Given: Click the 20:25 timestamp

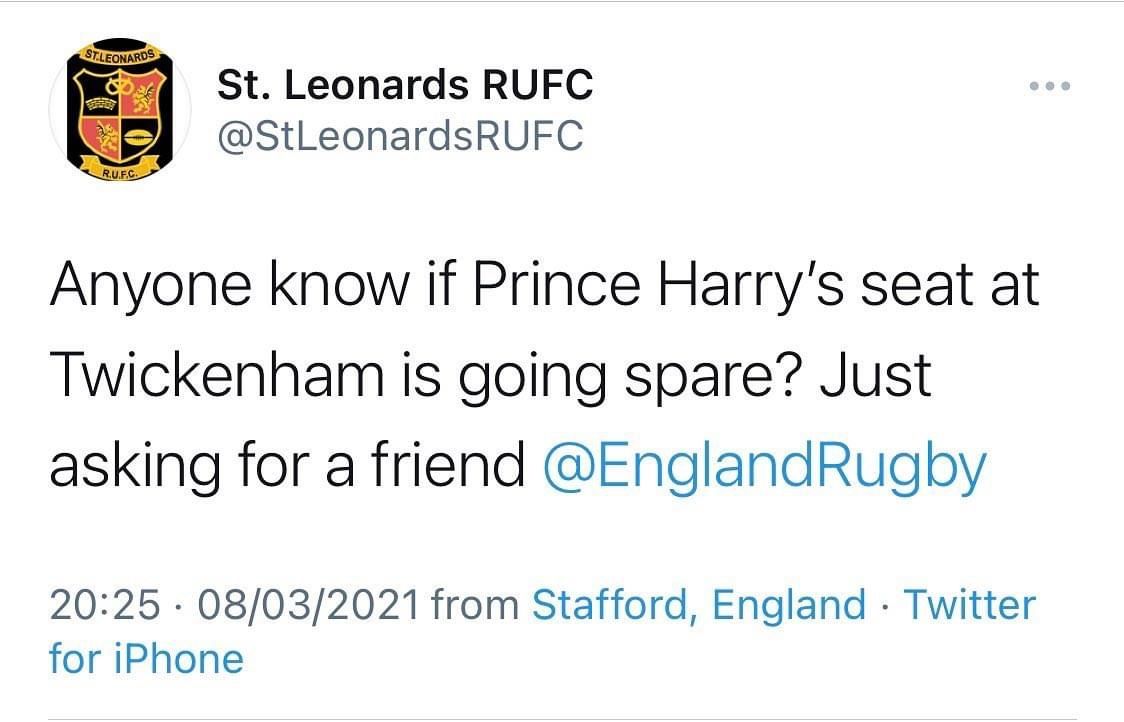Looking at the screenshot, I should coord(104,605).
